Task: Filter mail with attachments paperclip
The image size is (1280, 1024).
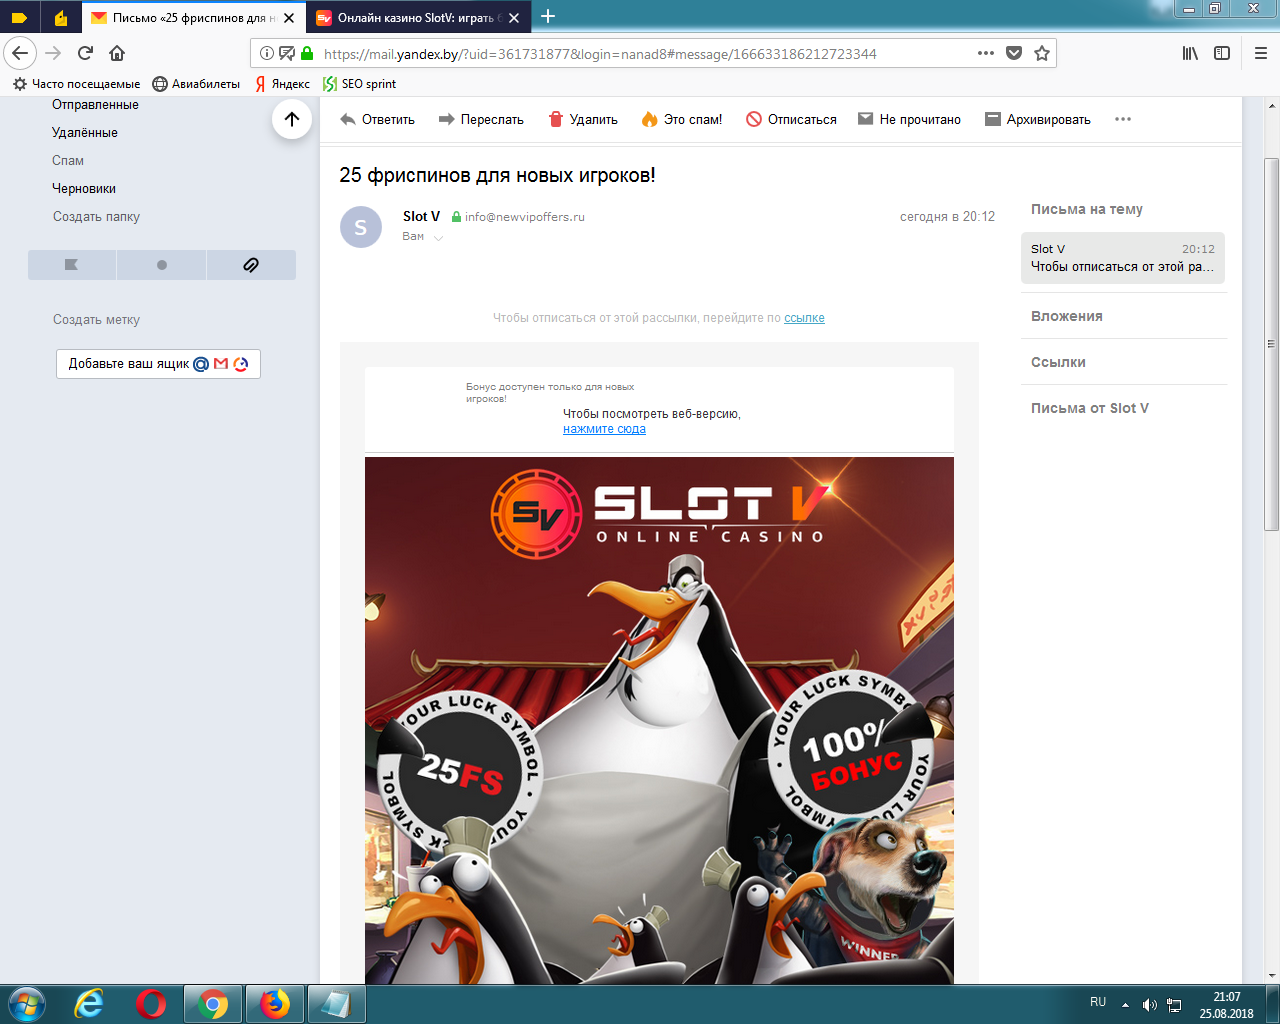Action: click(251, 265)
